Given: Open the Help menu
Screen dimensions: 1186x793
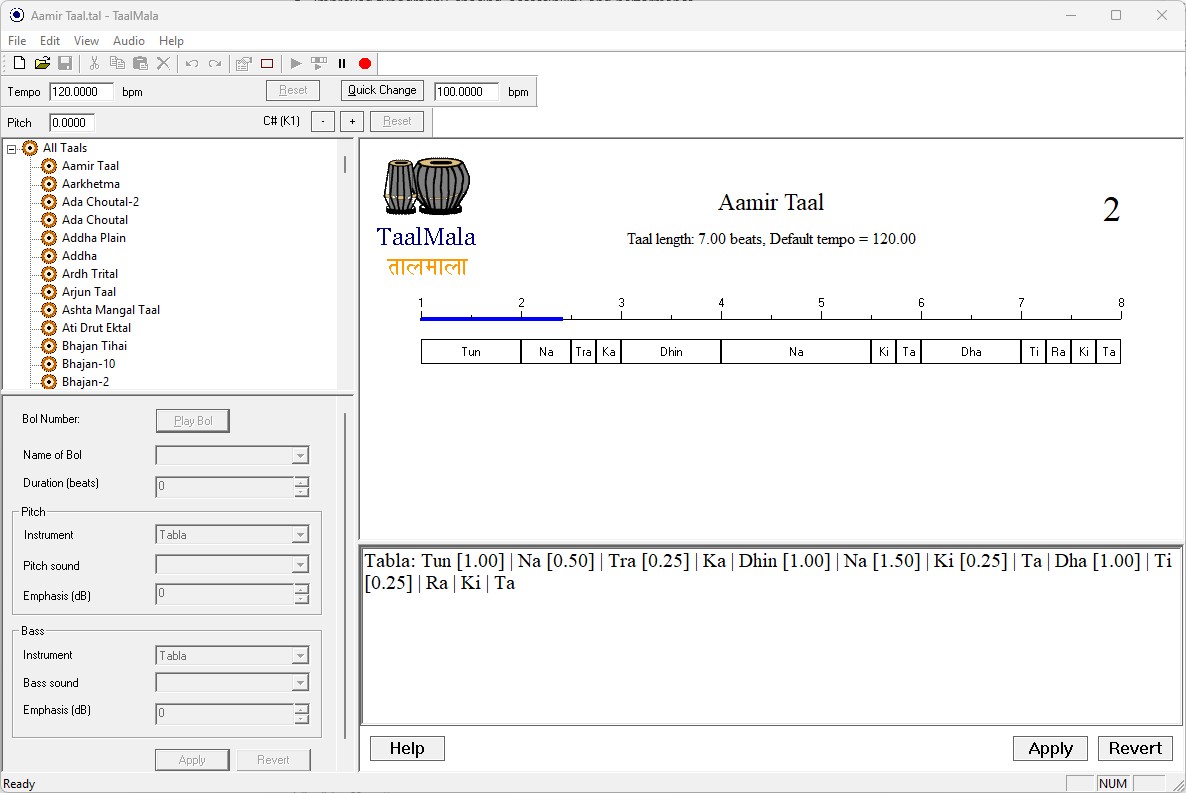Looking at the screenshot, I should click(171, 41).
